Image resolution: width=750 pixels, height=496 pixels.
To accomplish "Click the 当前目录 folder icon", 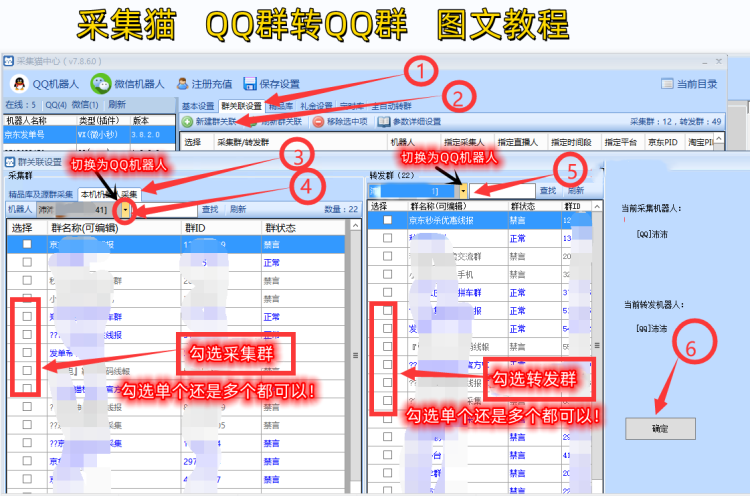I will click(x=667, y=84).
